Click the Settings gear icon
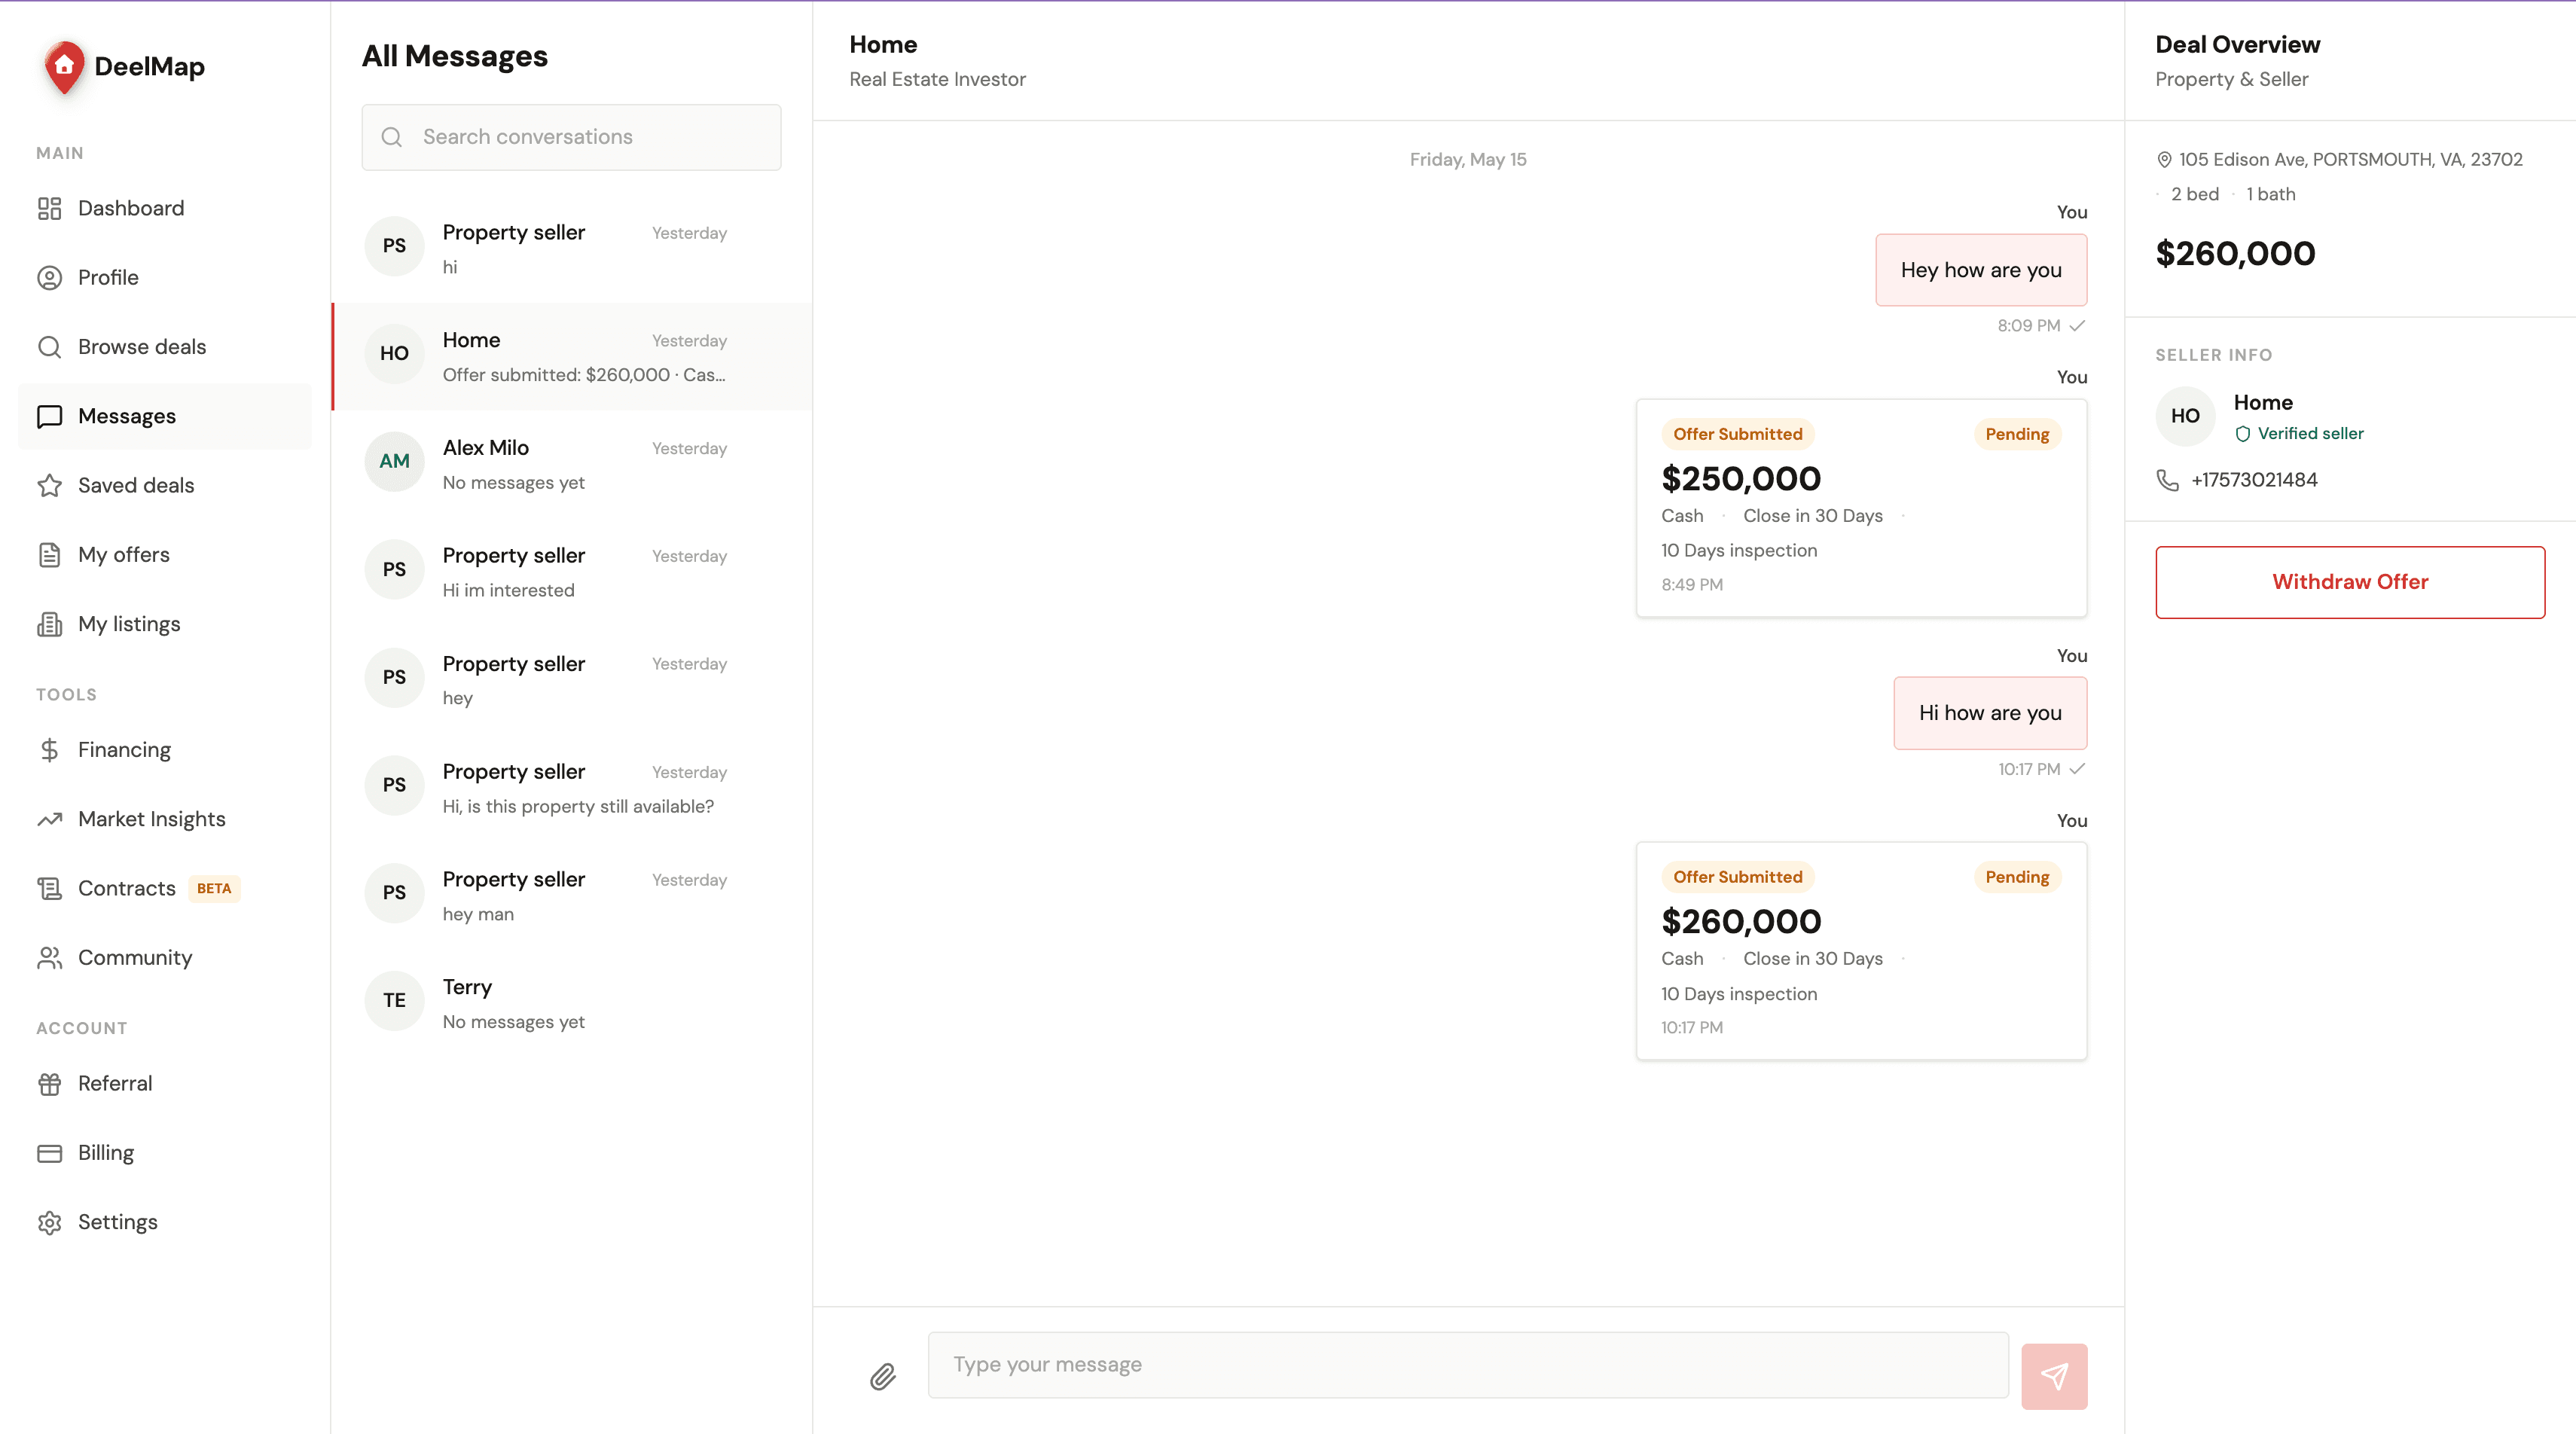 49,1222
